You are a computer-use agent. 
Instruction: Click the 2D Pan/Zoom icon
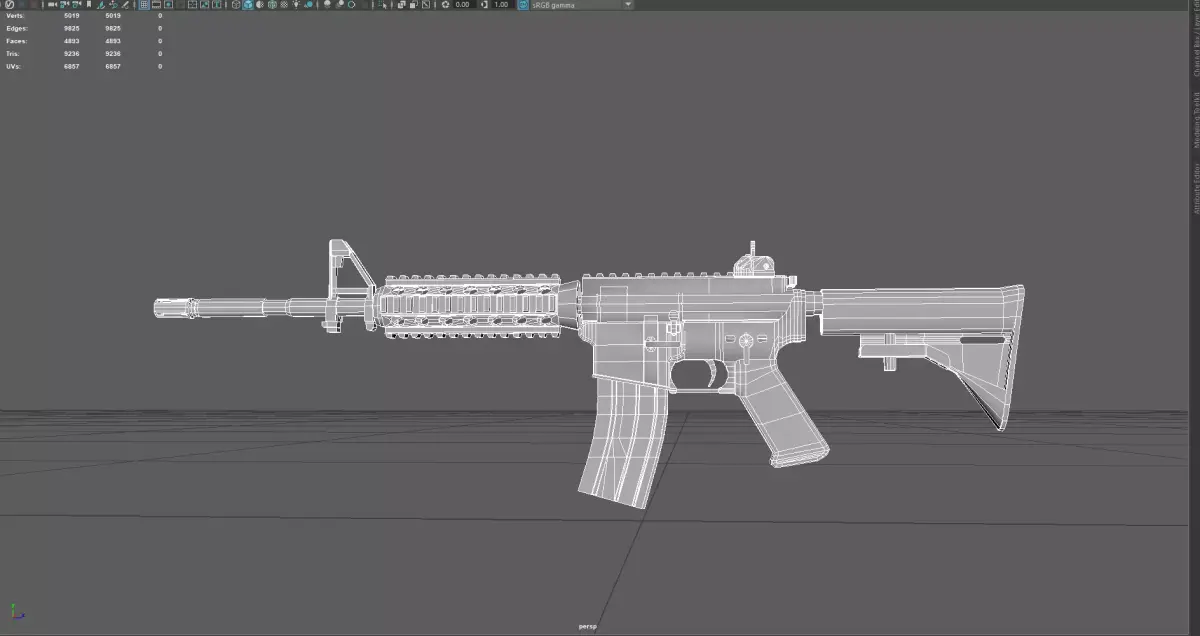(x=113, y=5)
